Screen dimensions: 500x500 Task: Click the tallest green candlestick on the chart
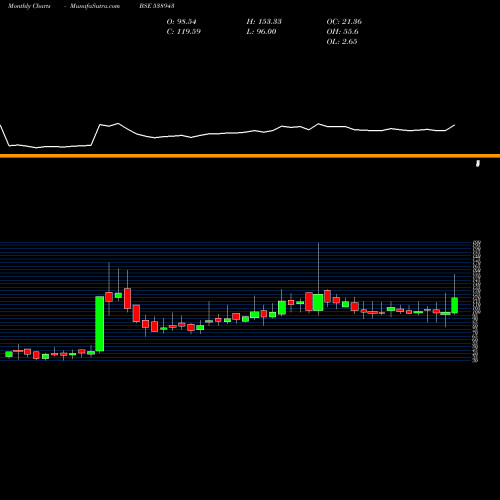click(x=100, y=324)
